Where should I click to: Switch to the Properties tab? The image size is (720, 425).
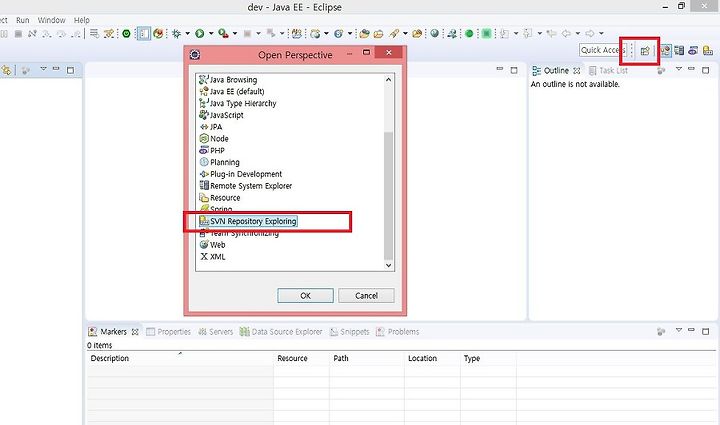click(x=168, y=332)
